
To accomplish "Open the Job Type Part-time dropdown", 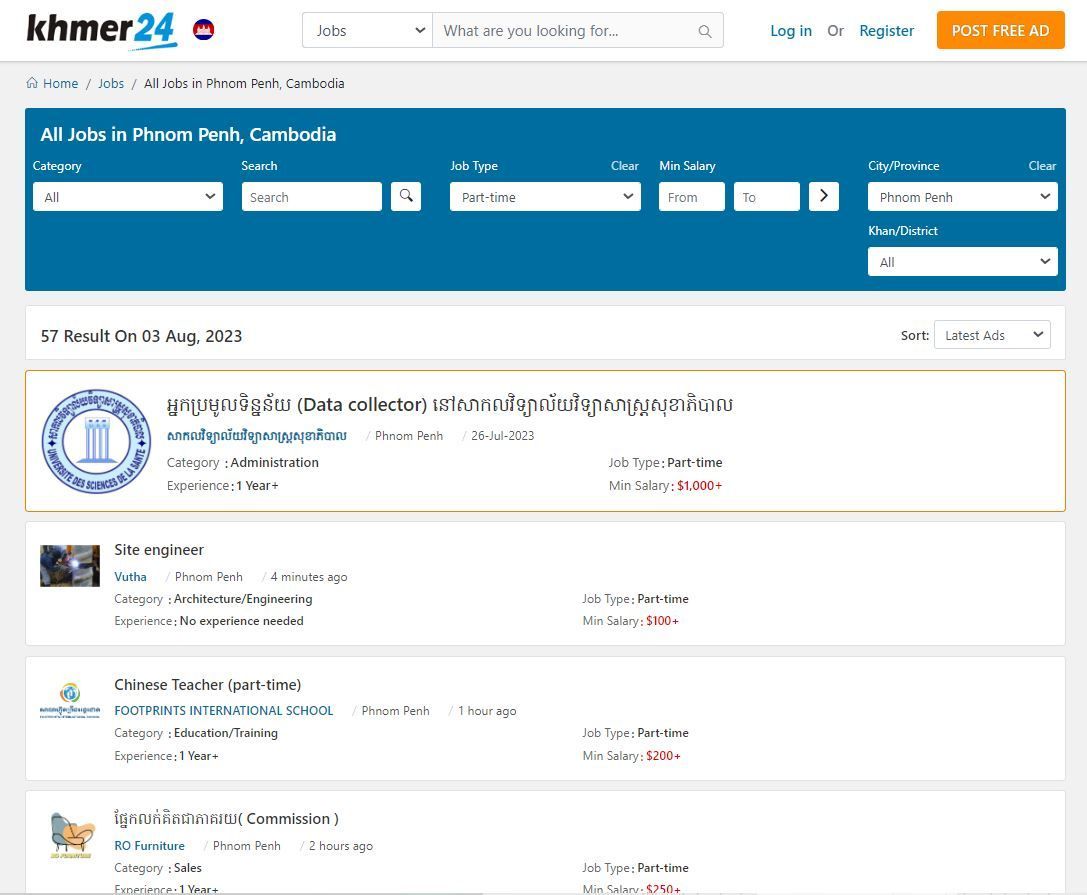I will (x=545, y=197).
